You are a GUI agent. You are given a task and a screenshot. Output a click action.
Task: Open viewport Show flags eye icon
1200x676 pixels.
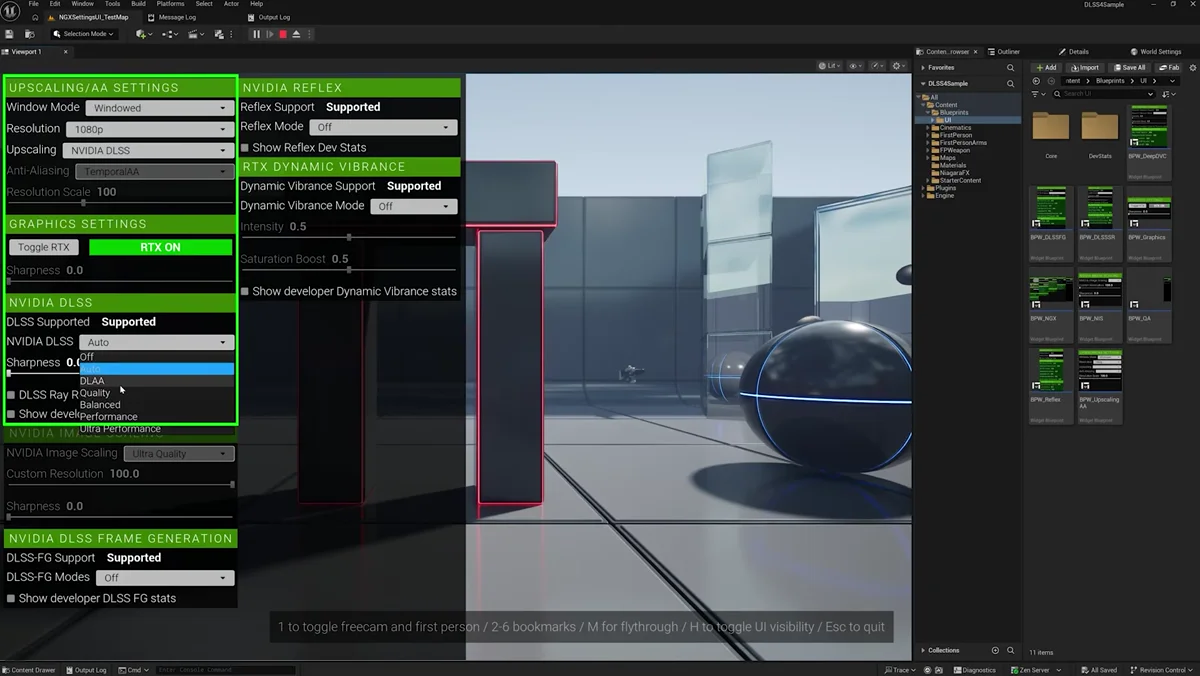click(x=856, y=66)
